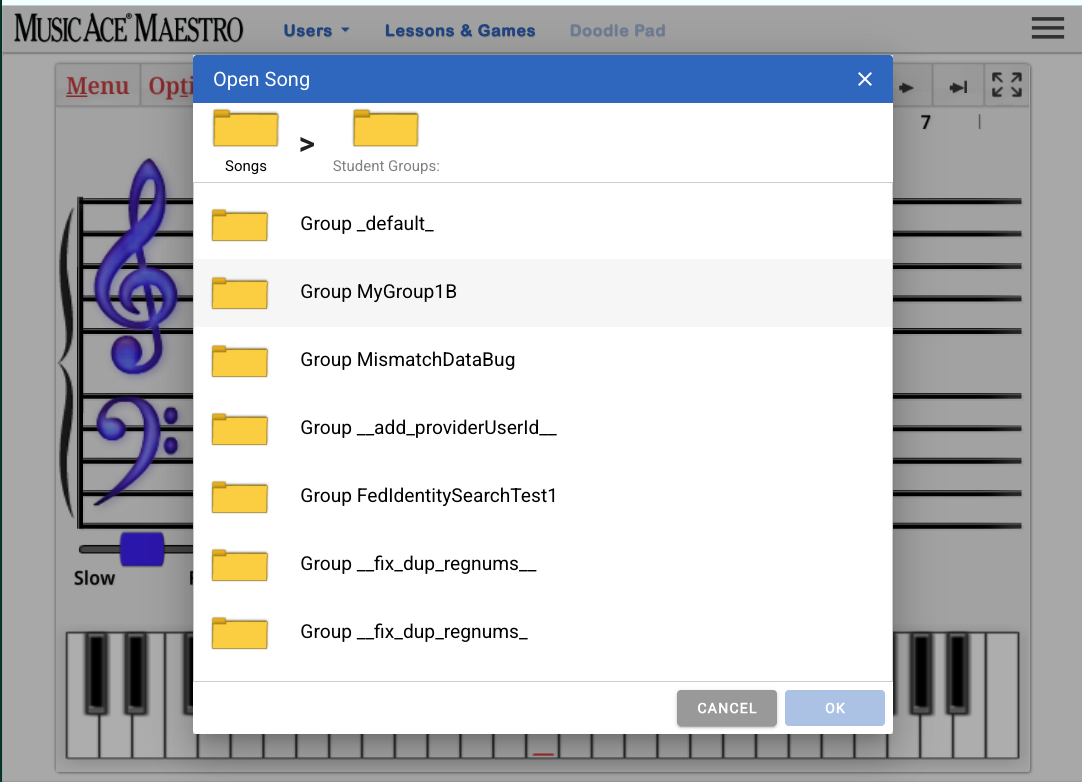This screenshot has height=782, width=1082.
Task: Open folder icon for Group _default_
Action: pos(239,224)
